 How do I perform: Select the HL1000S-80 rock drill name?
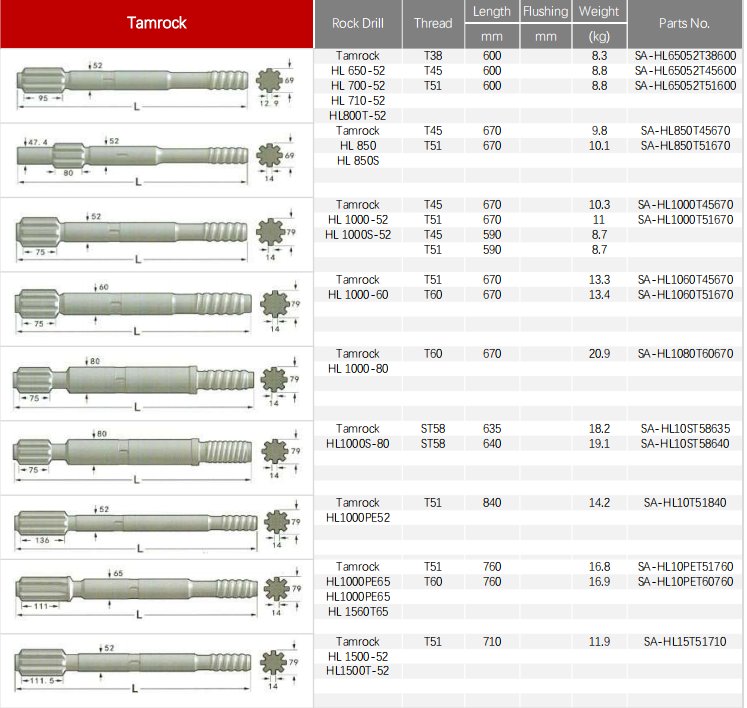[x=358, y=444]
